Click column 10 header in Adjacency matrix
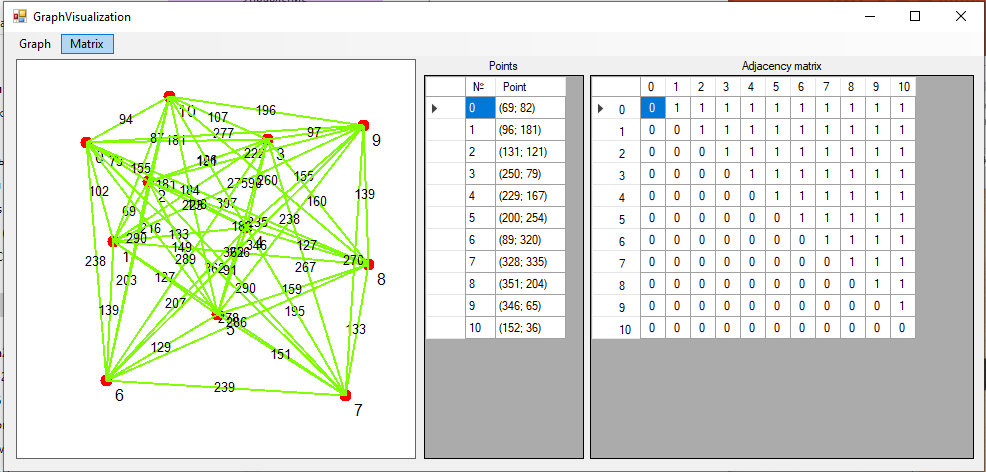This screenshot has height=472, width=986. 902,87
